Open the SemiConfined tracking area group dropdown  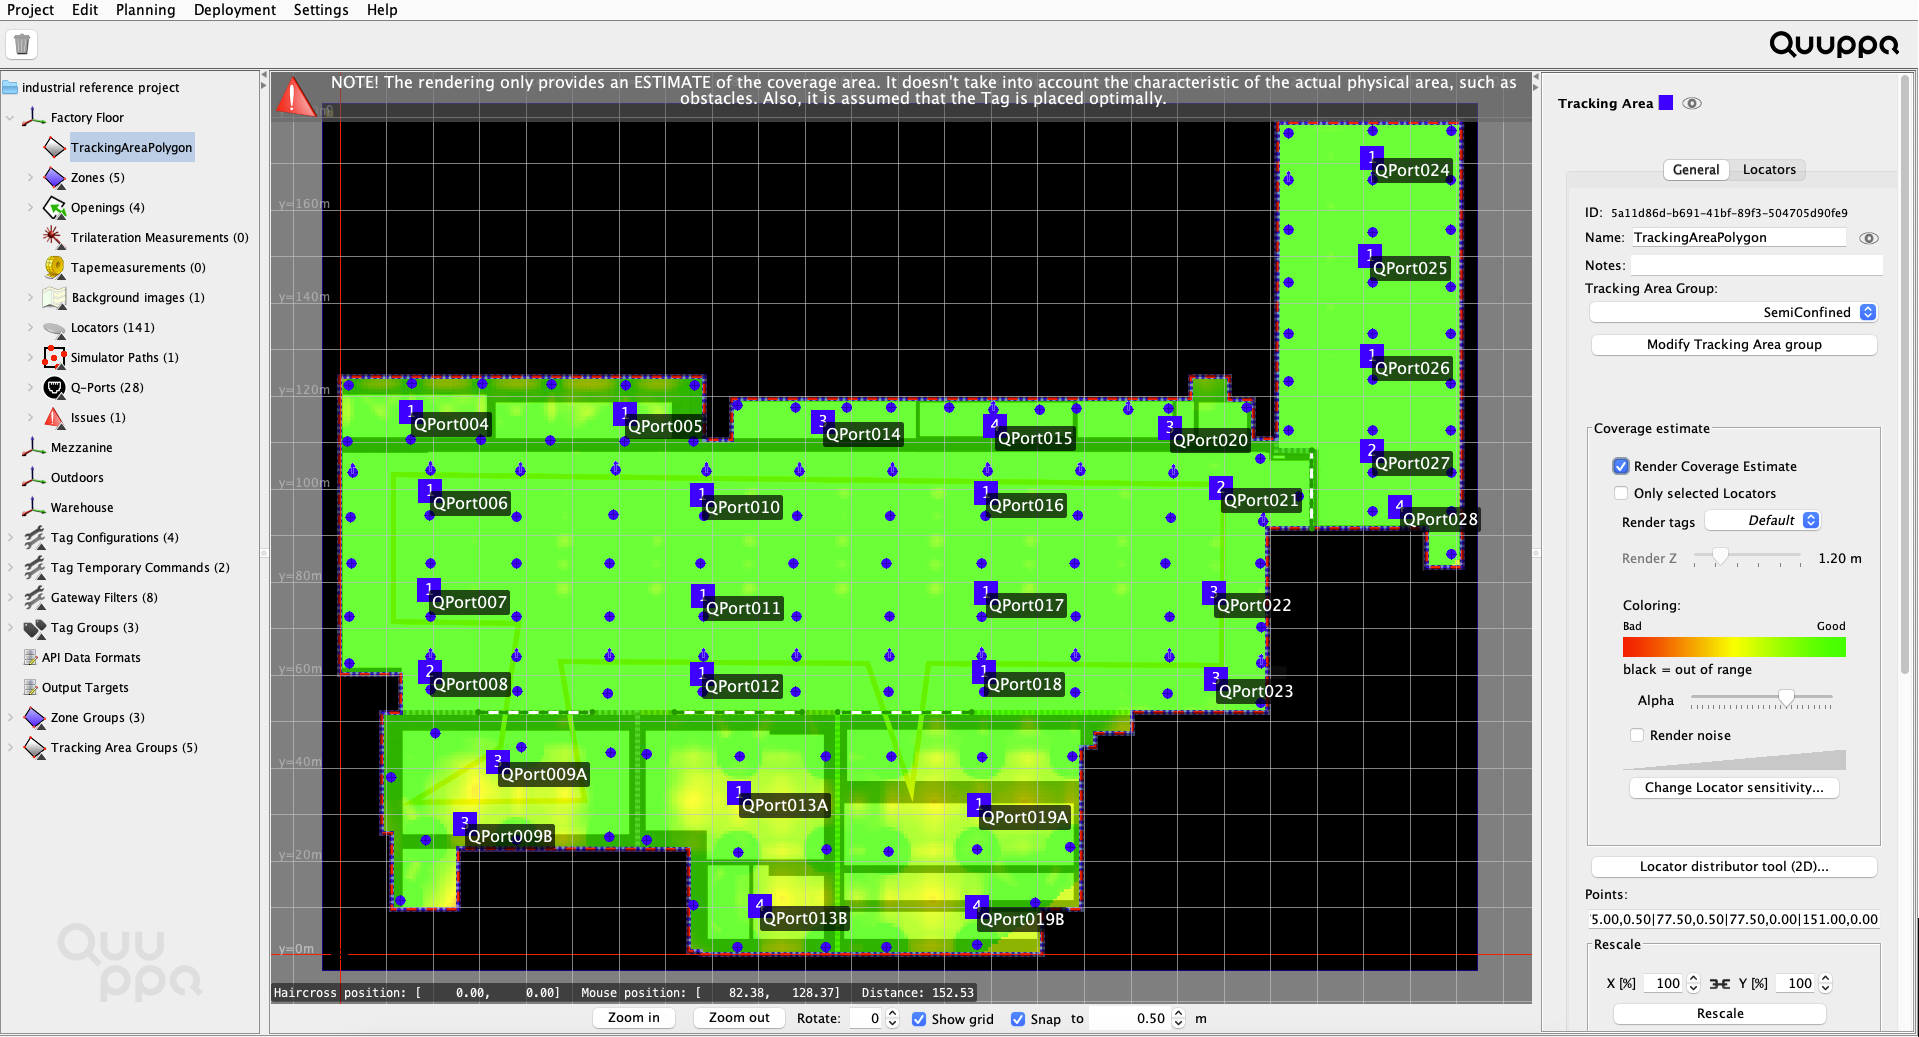pos(1733,312)
